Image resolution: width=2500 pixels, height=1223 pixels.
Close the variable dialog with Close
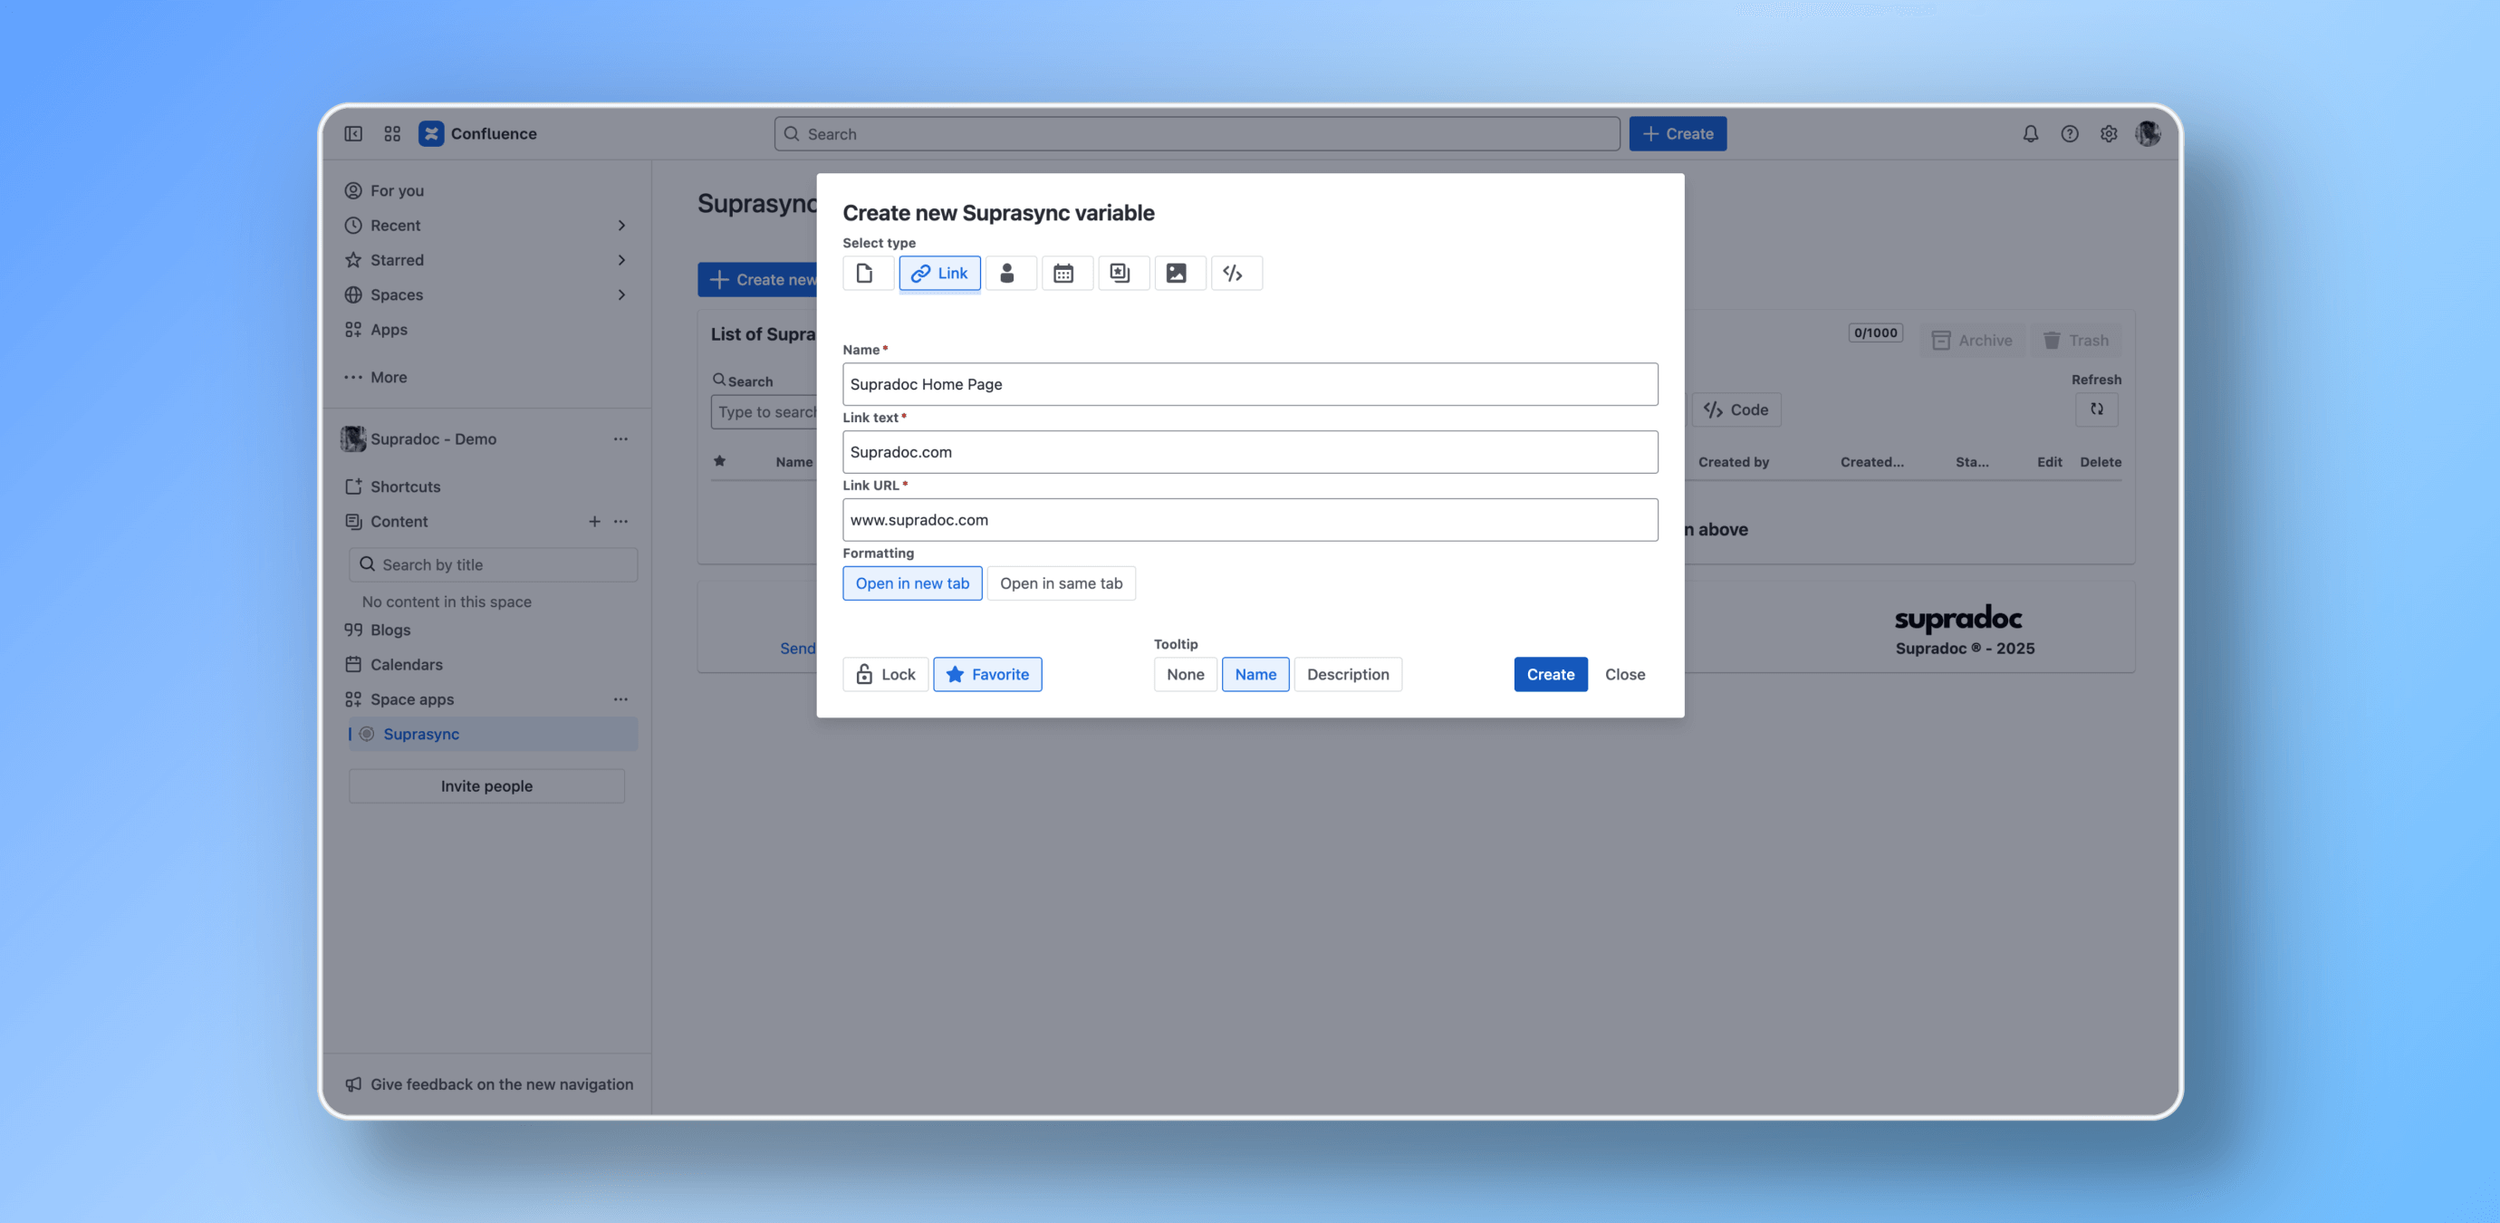1624,674
